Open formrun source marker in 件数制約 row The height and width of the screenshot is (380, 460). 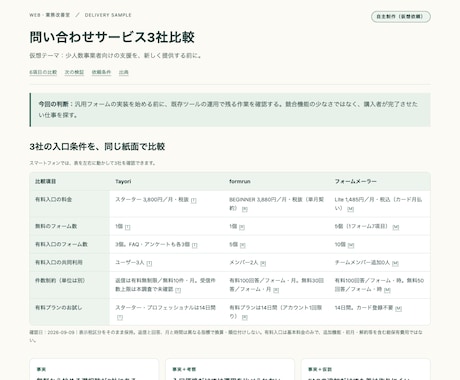(276, 290)
